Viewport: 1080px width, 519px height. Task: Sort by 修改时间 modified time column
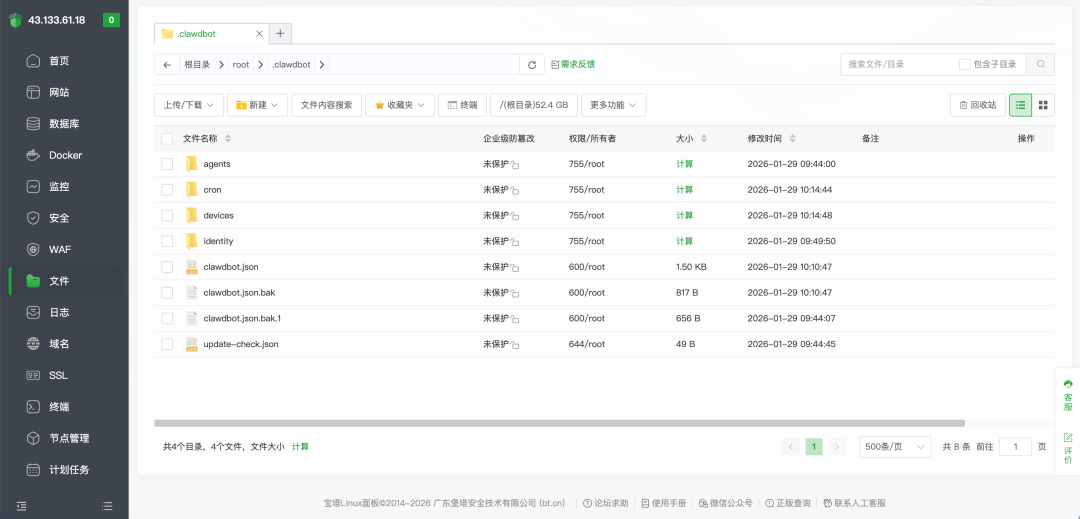(793, 138)
